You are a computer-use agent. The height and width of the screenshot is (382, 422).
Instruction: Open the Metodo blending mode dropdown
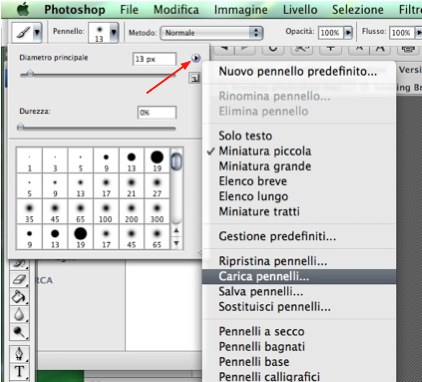pyautogui.click(x=211, y=33)
